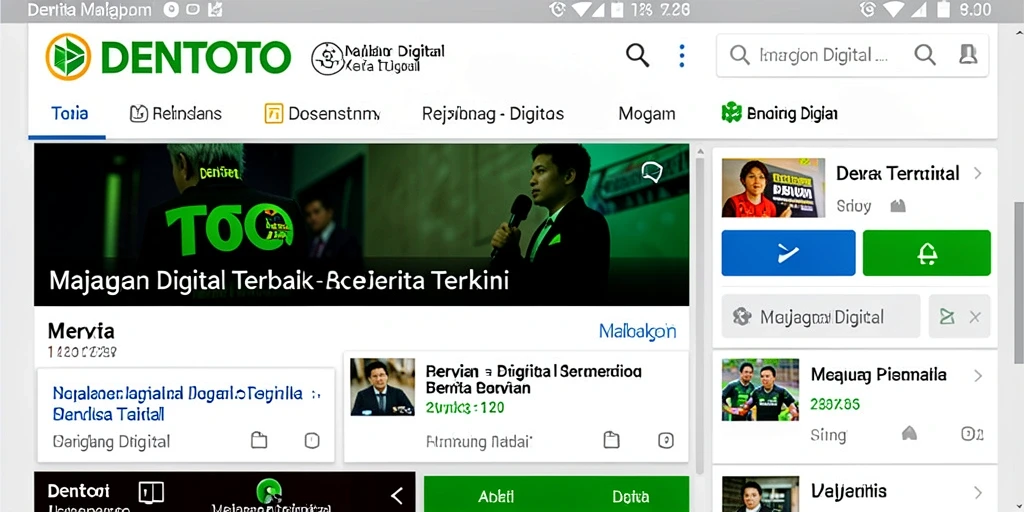Click the status bar wifi icon at right

(895, 9)
